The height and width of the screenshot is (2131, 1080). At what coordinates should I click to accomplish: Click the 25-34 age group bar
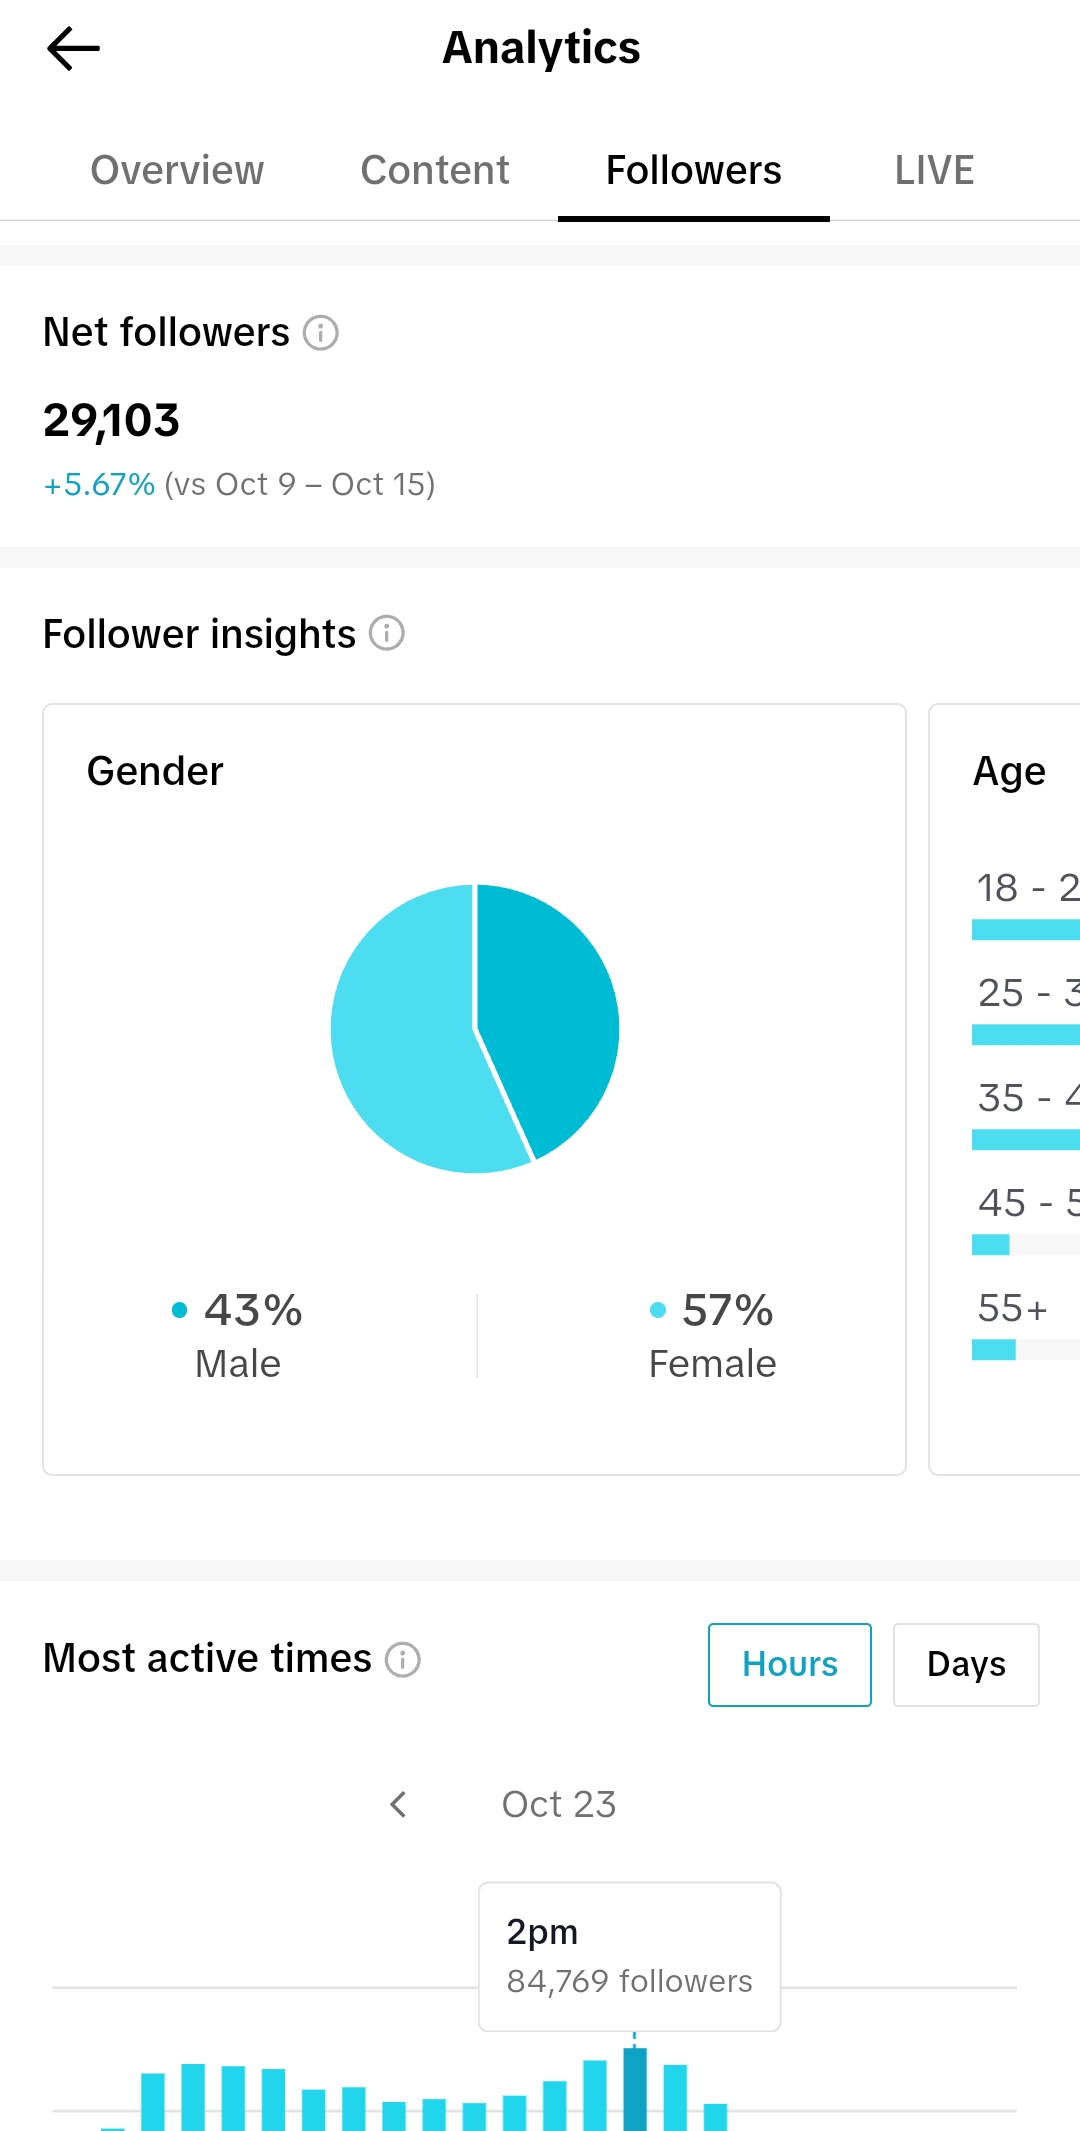tap(1023, 1032)
